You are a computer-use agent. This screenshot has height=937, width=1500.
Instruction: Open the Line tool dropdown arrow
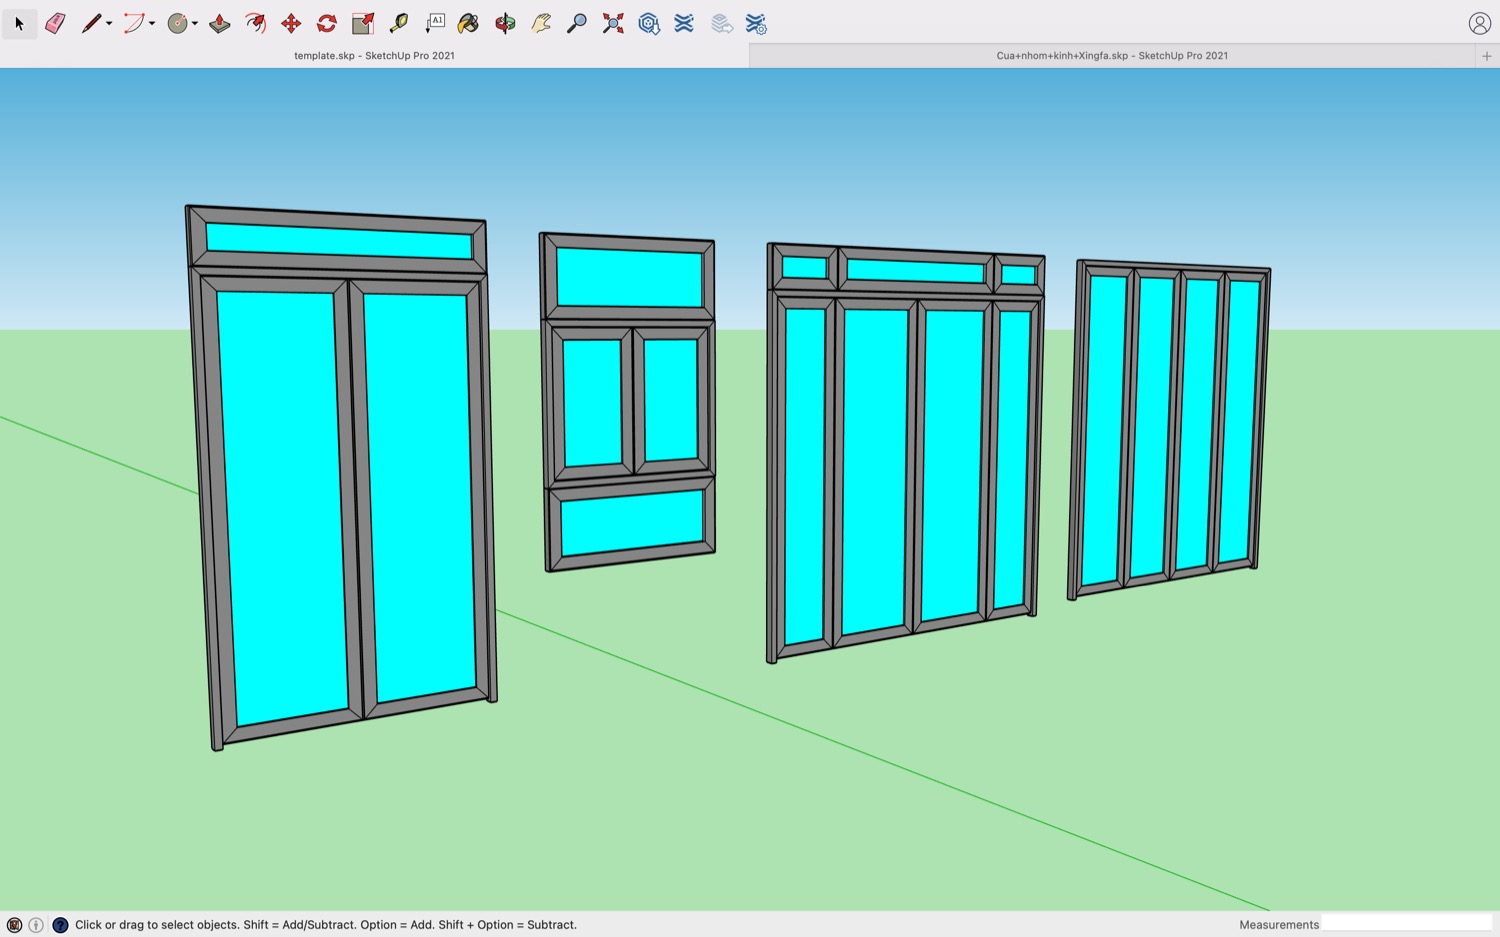109,24
